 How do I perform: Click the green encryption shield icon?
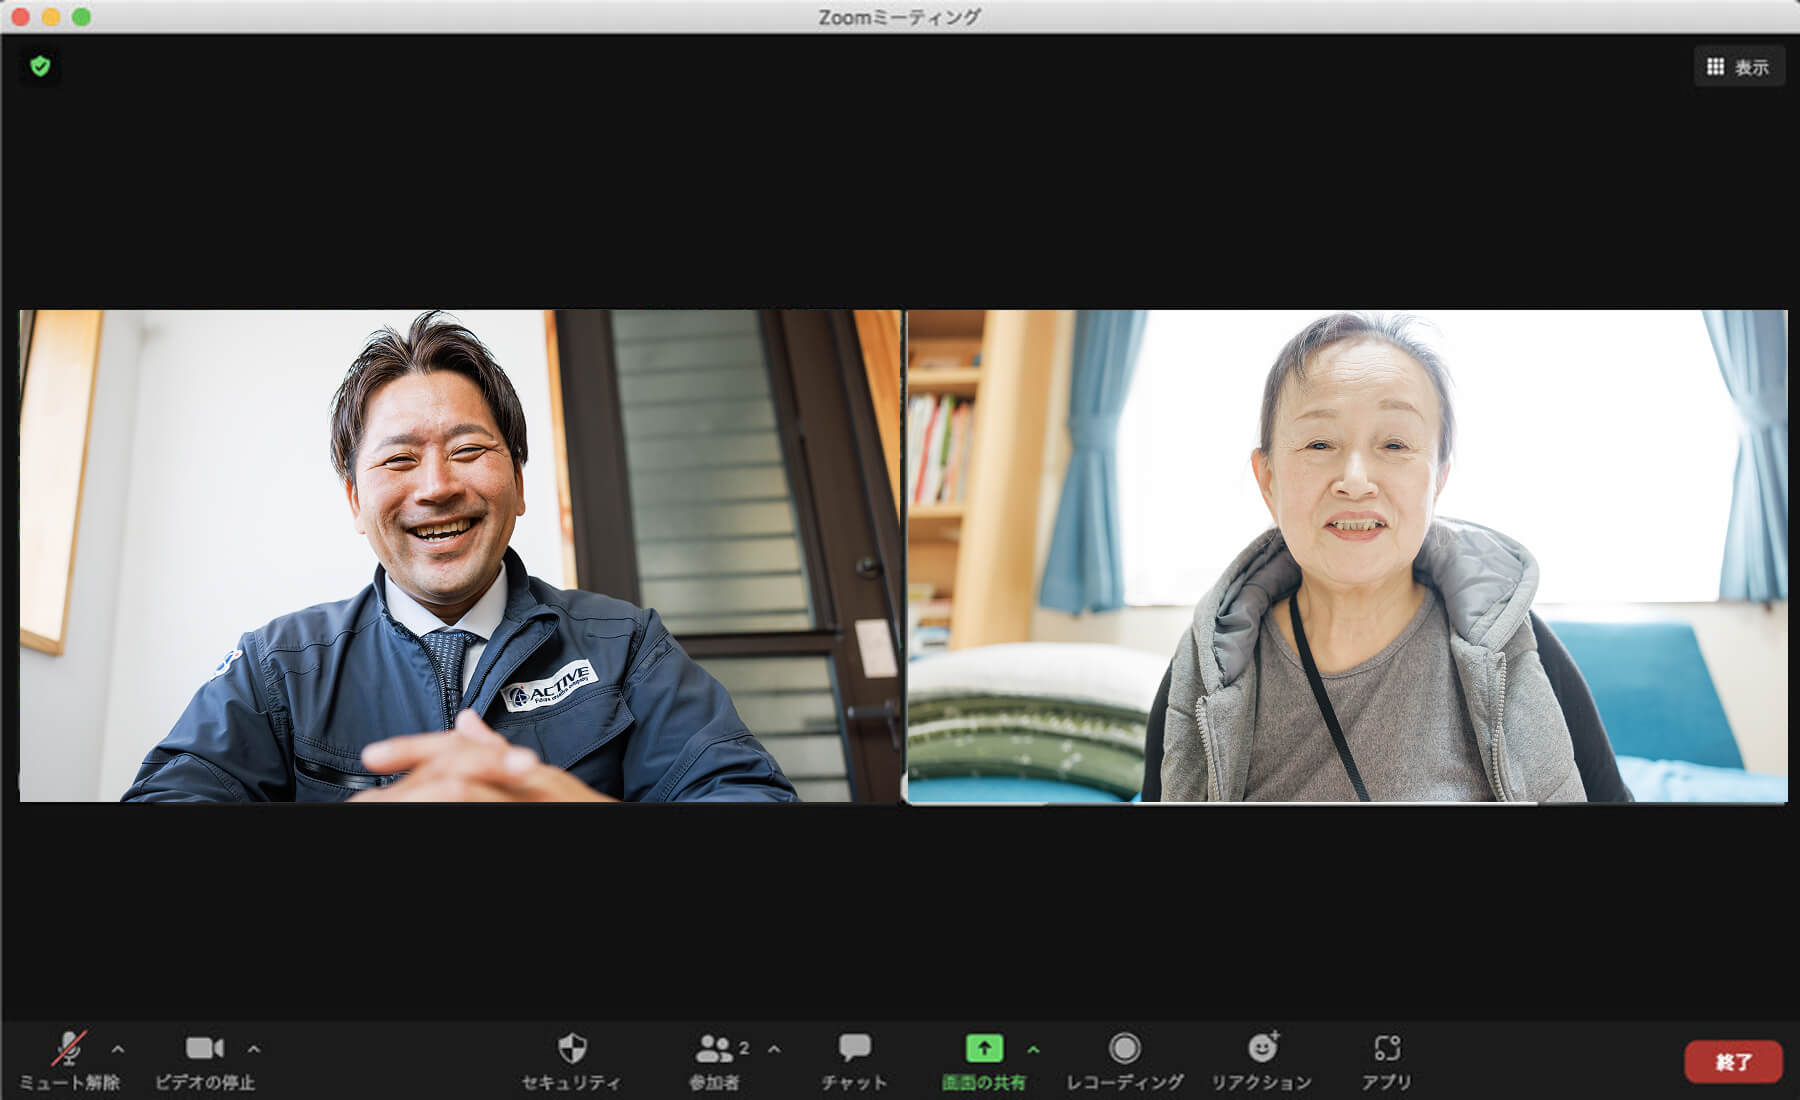coord(40,66)
